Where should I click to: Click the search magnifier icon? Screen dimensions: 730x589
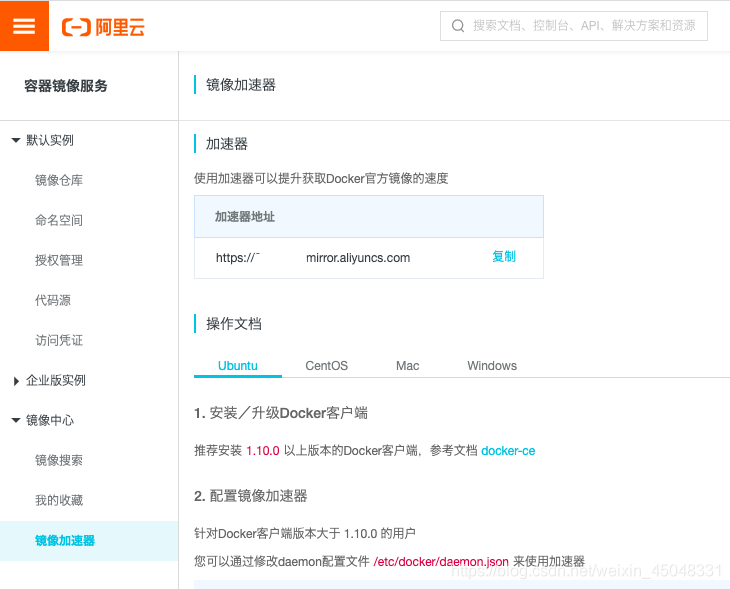(x=458, y=26)
